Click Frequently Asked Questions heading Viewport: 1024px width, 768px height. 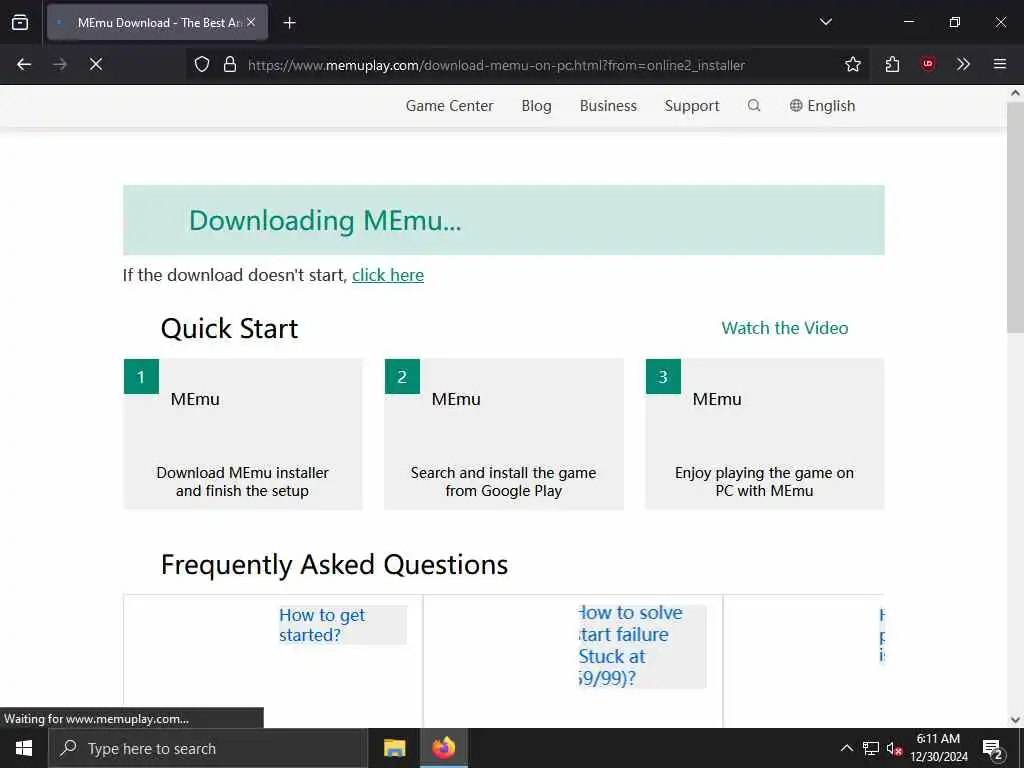pyautogui.click(x=334, y=565)
